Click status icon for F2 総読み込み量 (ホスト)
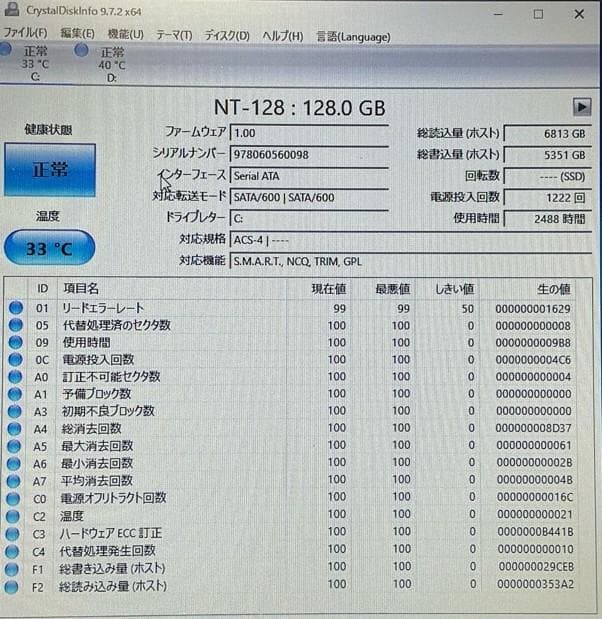 click(11, 587)
